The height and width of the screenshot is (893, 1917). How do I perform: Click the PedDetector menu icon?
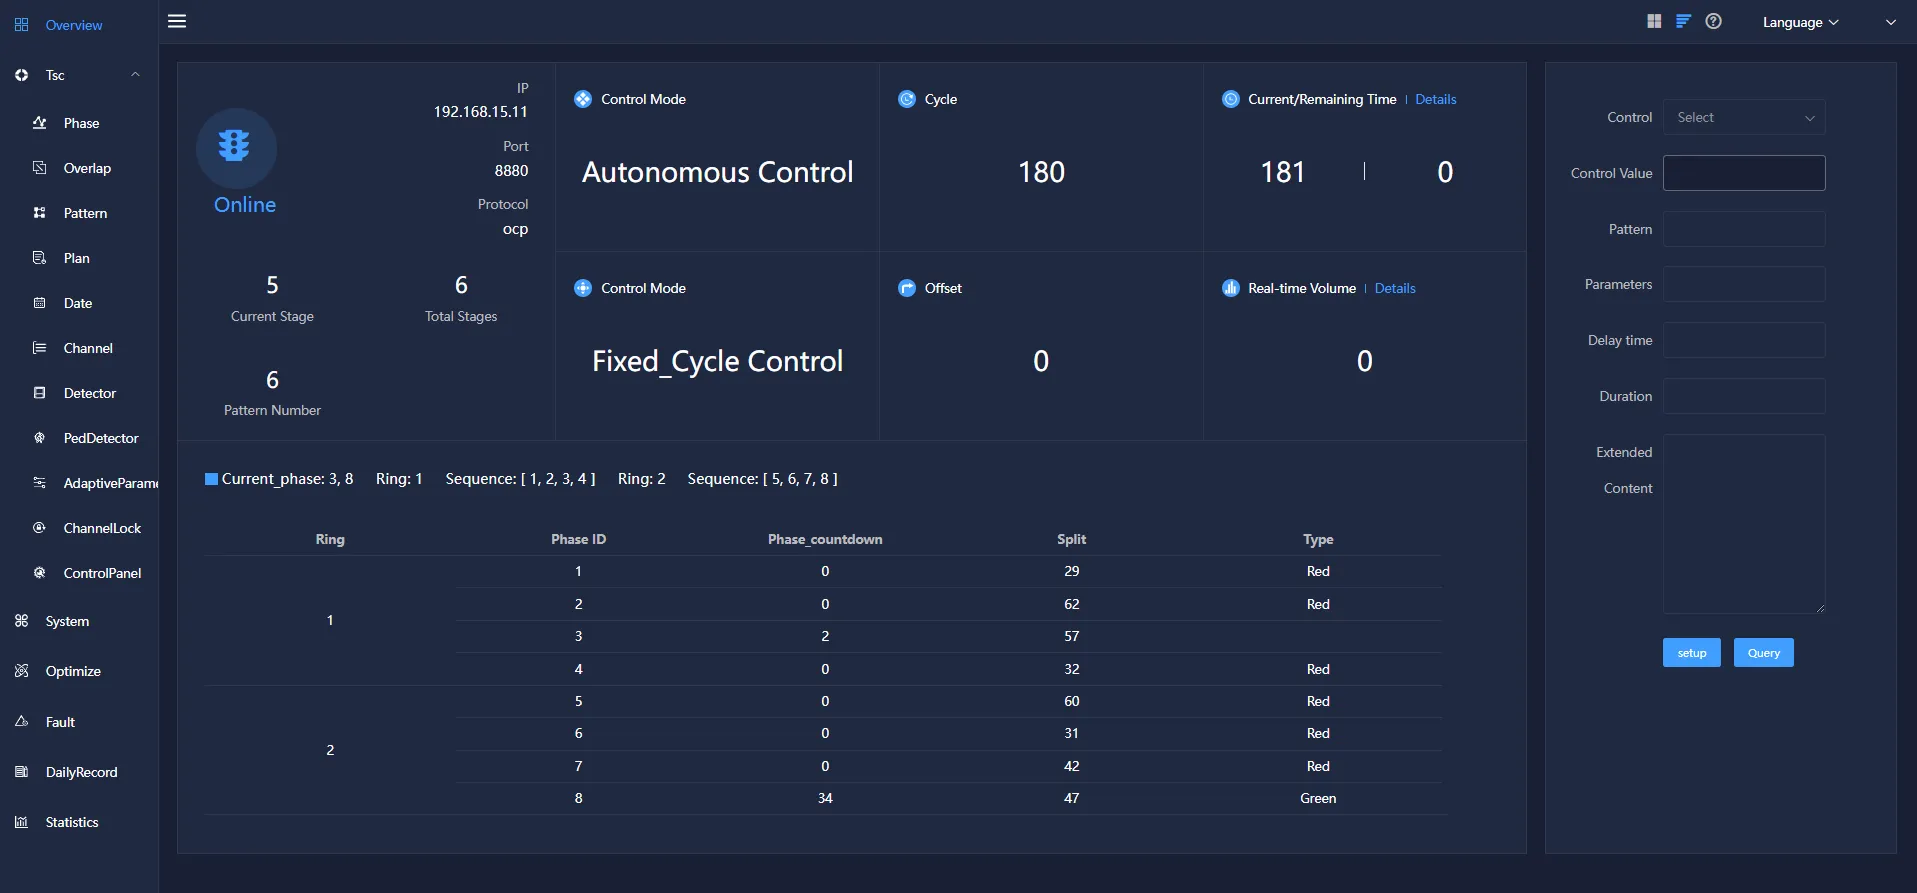point(40,438)
